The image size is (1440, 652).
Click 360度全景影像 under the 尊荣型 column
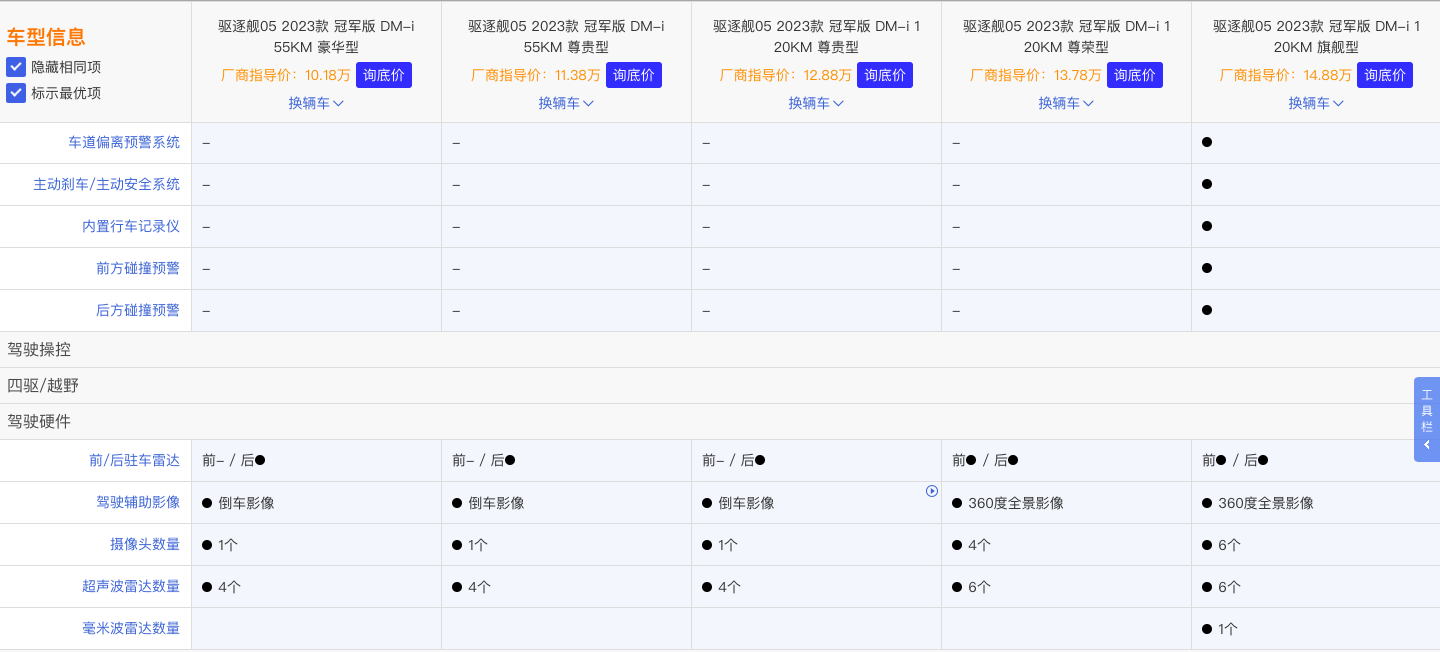coord(1016,503)
